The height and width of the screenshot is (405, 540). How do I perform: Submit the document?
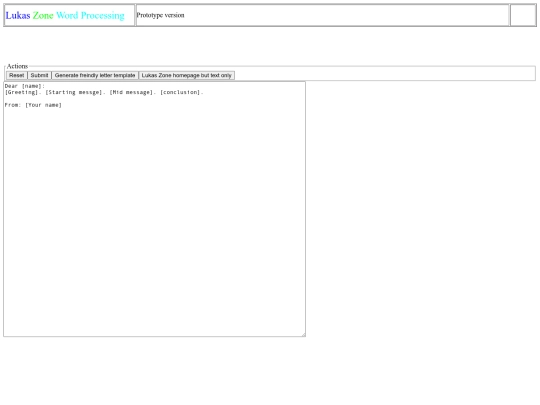[39, 75]
